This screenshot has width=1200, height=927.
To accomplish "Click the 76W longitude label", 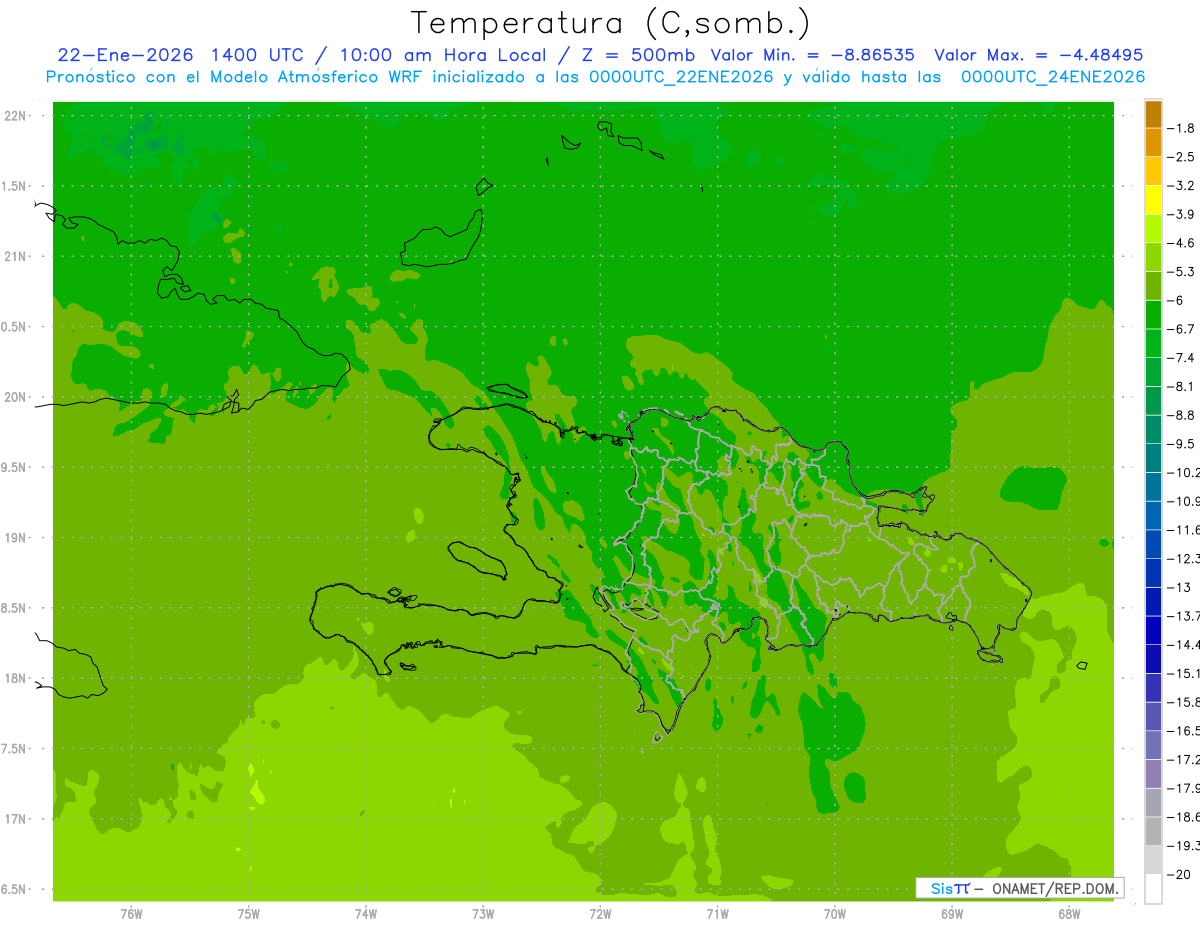I will coord(131,913).
